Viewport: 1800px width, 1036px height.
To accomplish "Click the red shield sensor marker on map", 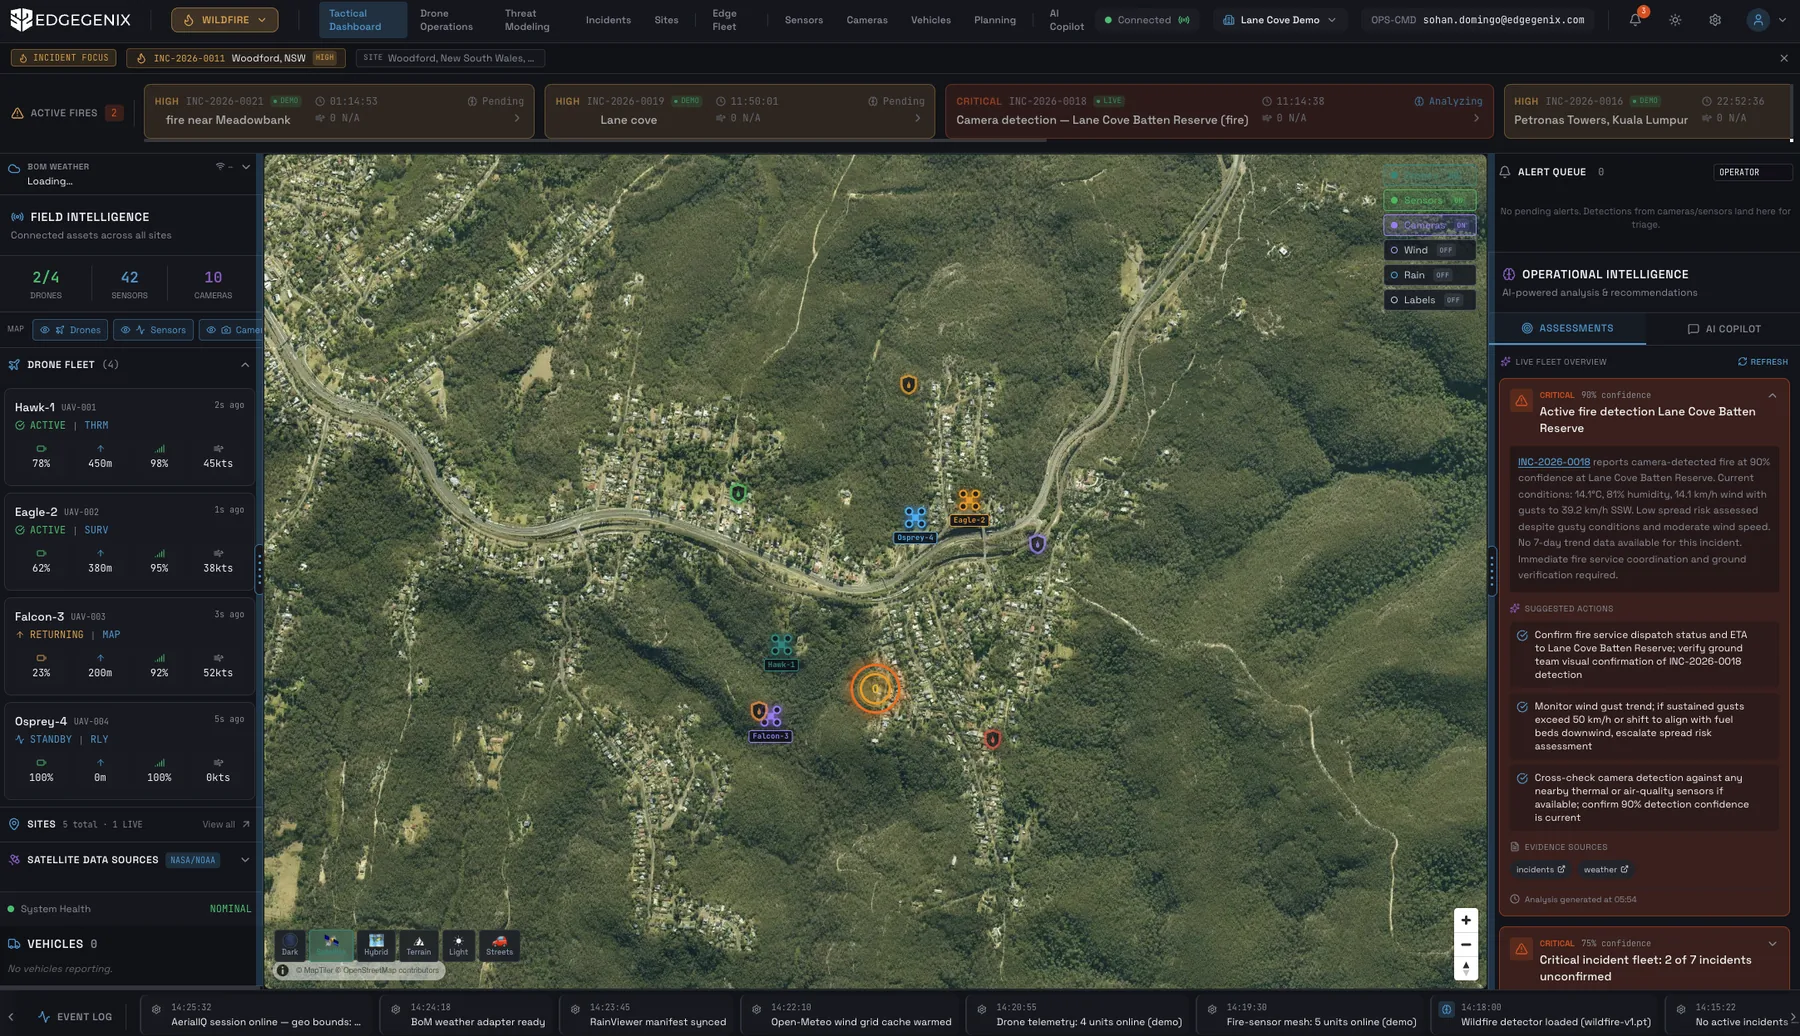I will [x=992, y=740].
